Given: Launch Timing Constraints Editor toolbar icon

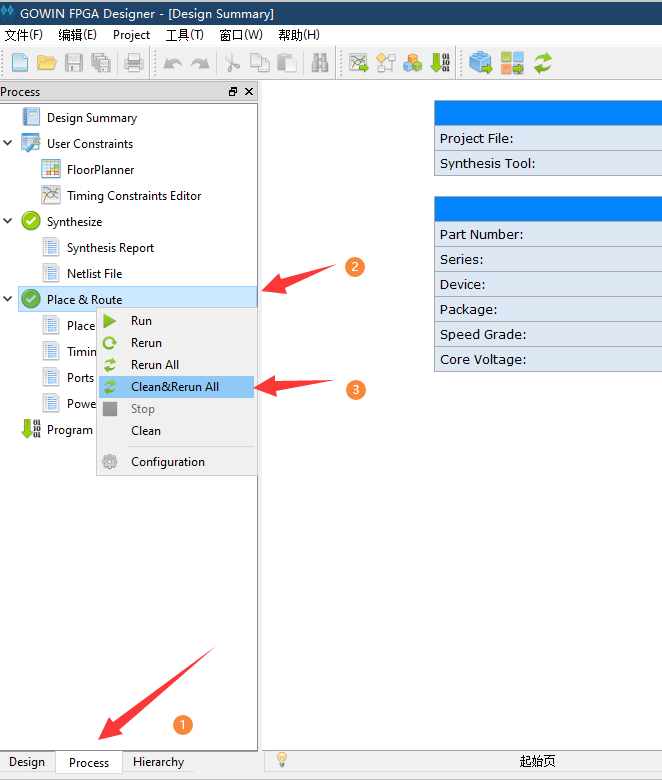Looking at the screenshot, I should (359, 63).
